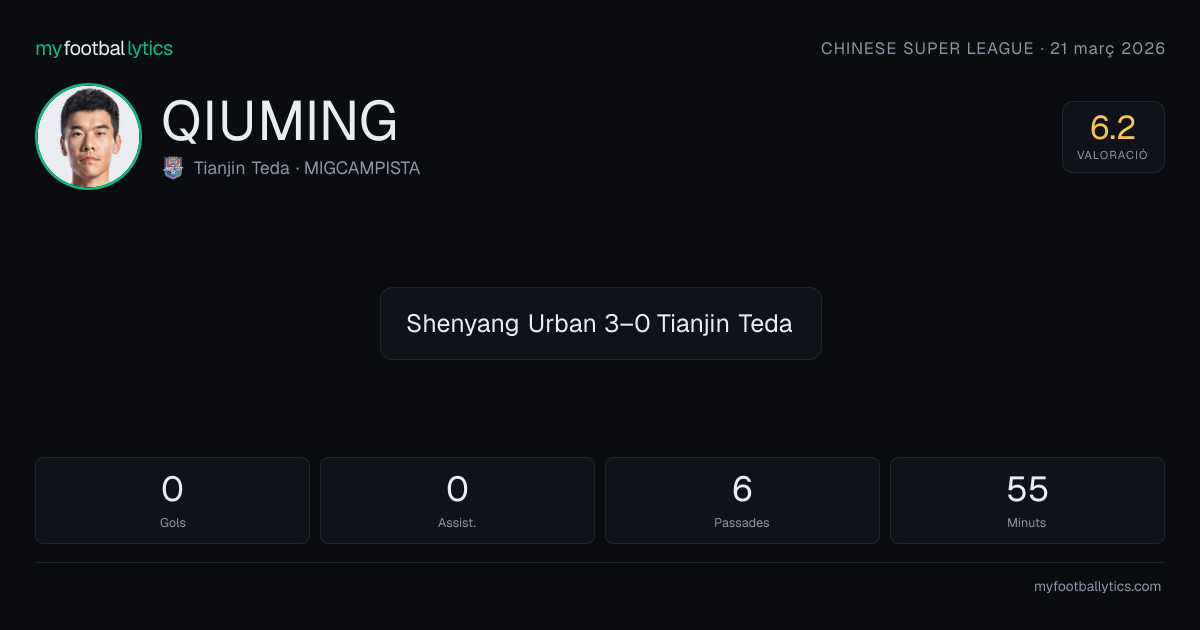Click the myfootballytics.com footer link
This screenshot has height=630, width=1200.
click(1097, 587)
